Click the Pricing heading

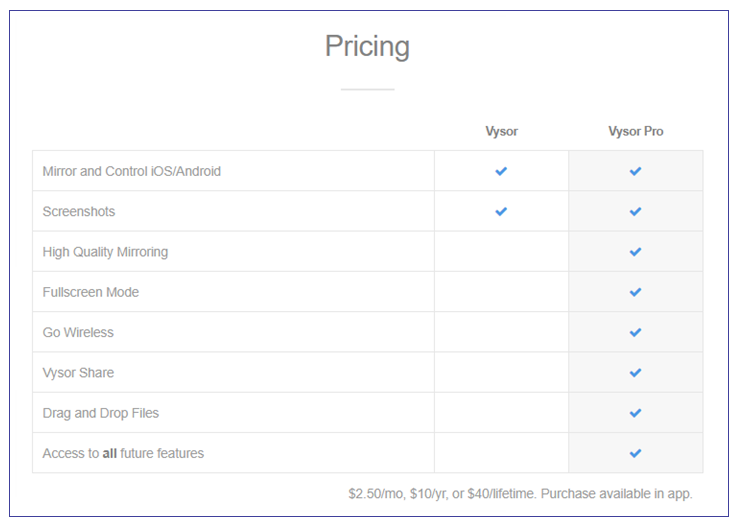[x=367, y=47]
